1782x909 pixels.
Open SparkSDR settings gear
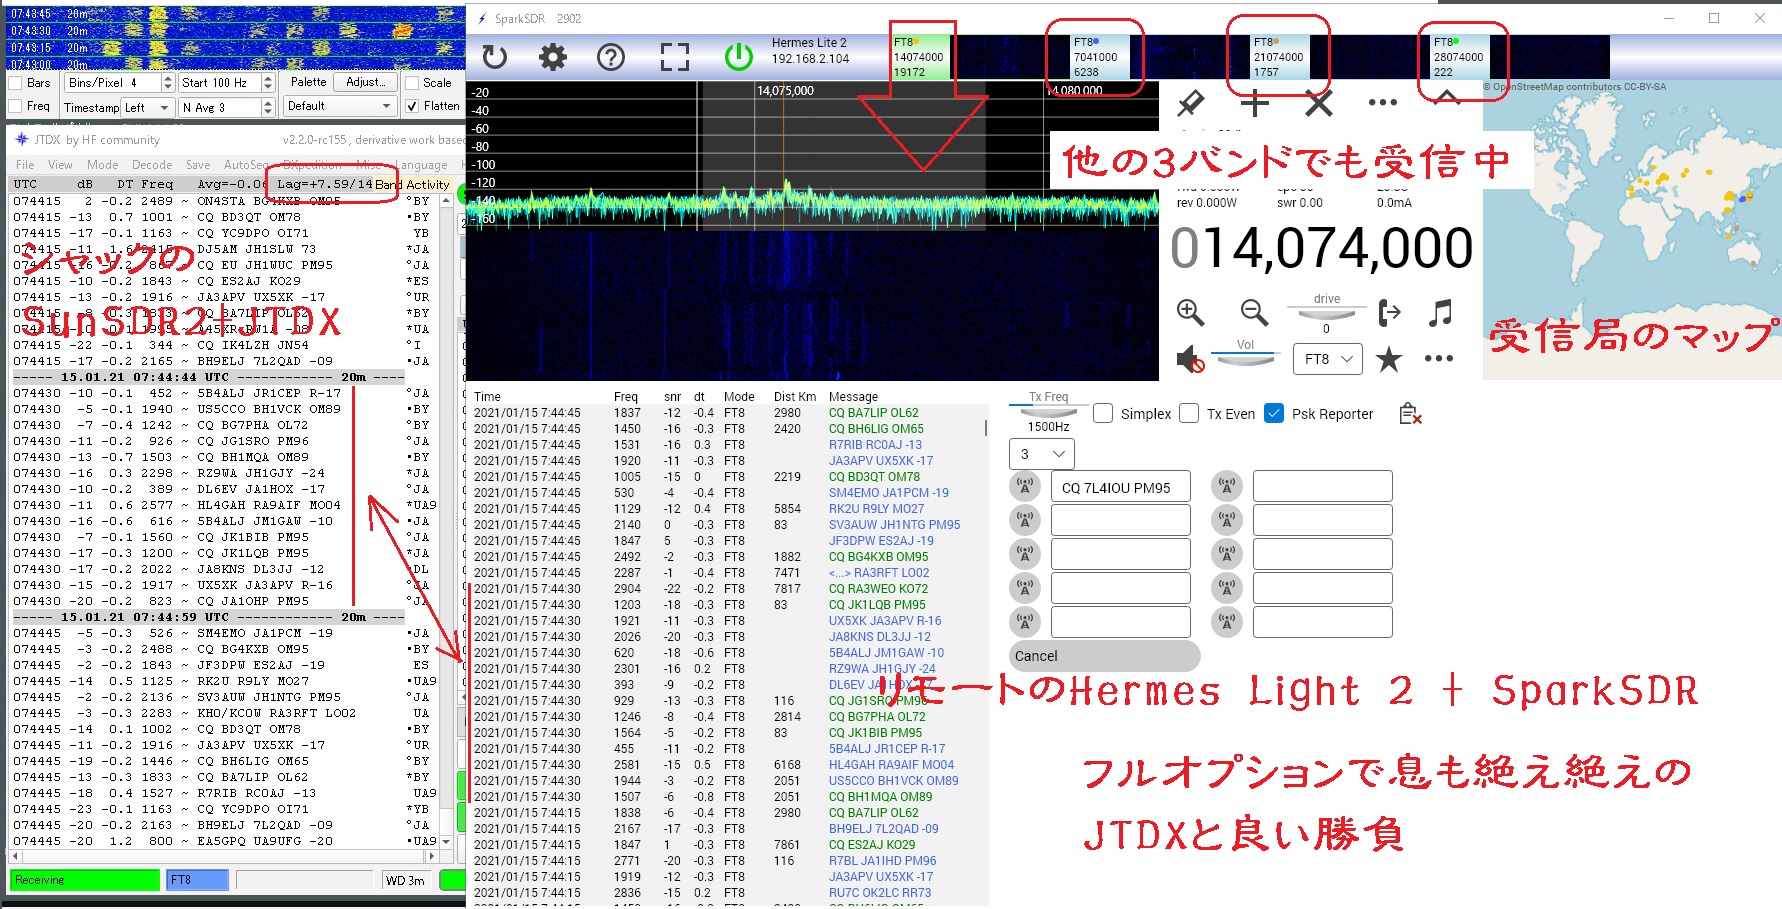click(x=552, y=57)
